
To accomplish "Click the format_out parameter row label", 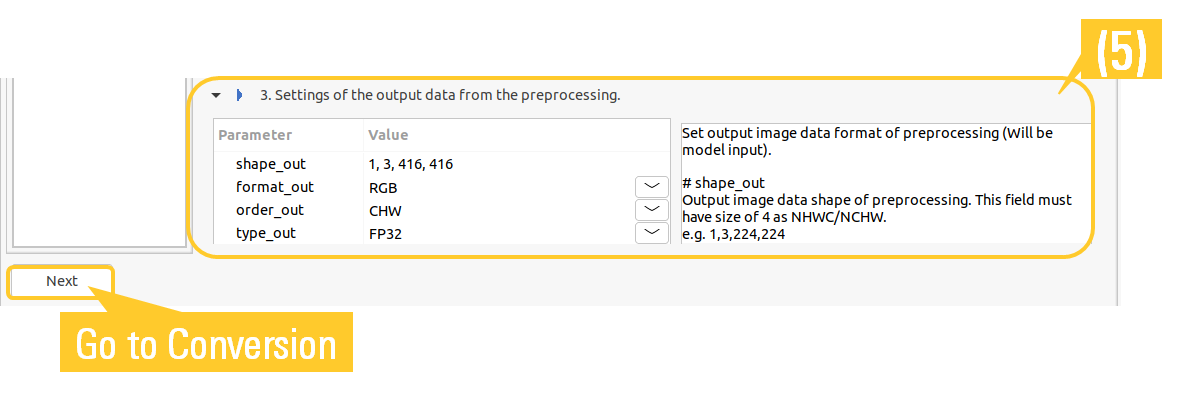I will [274, 187].
